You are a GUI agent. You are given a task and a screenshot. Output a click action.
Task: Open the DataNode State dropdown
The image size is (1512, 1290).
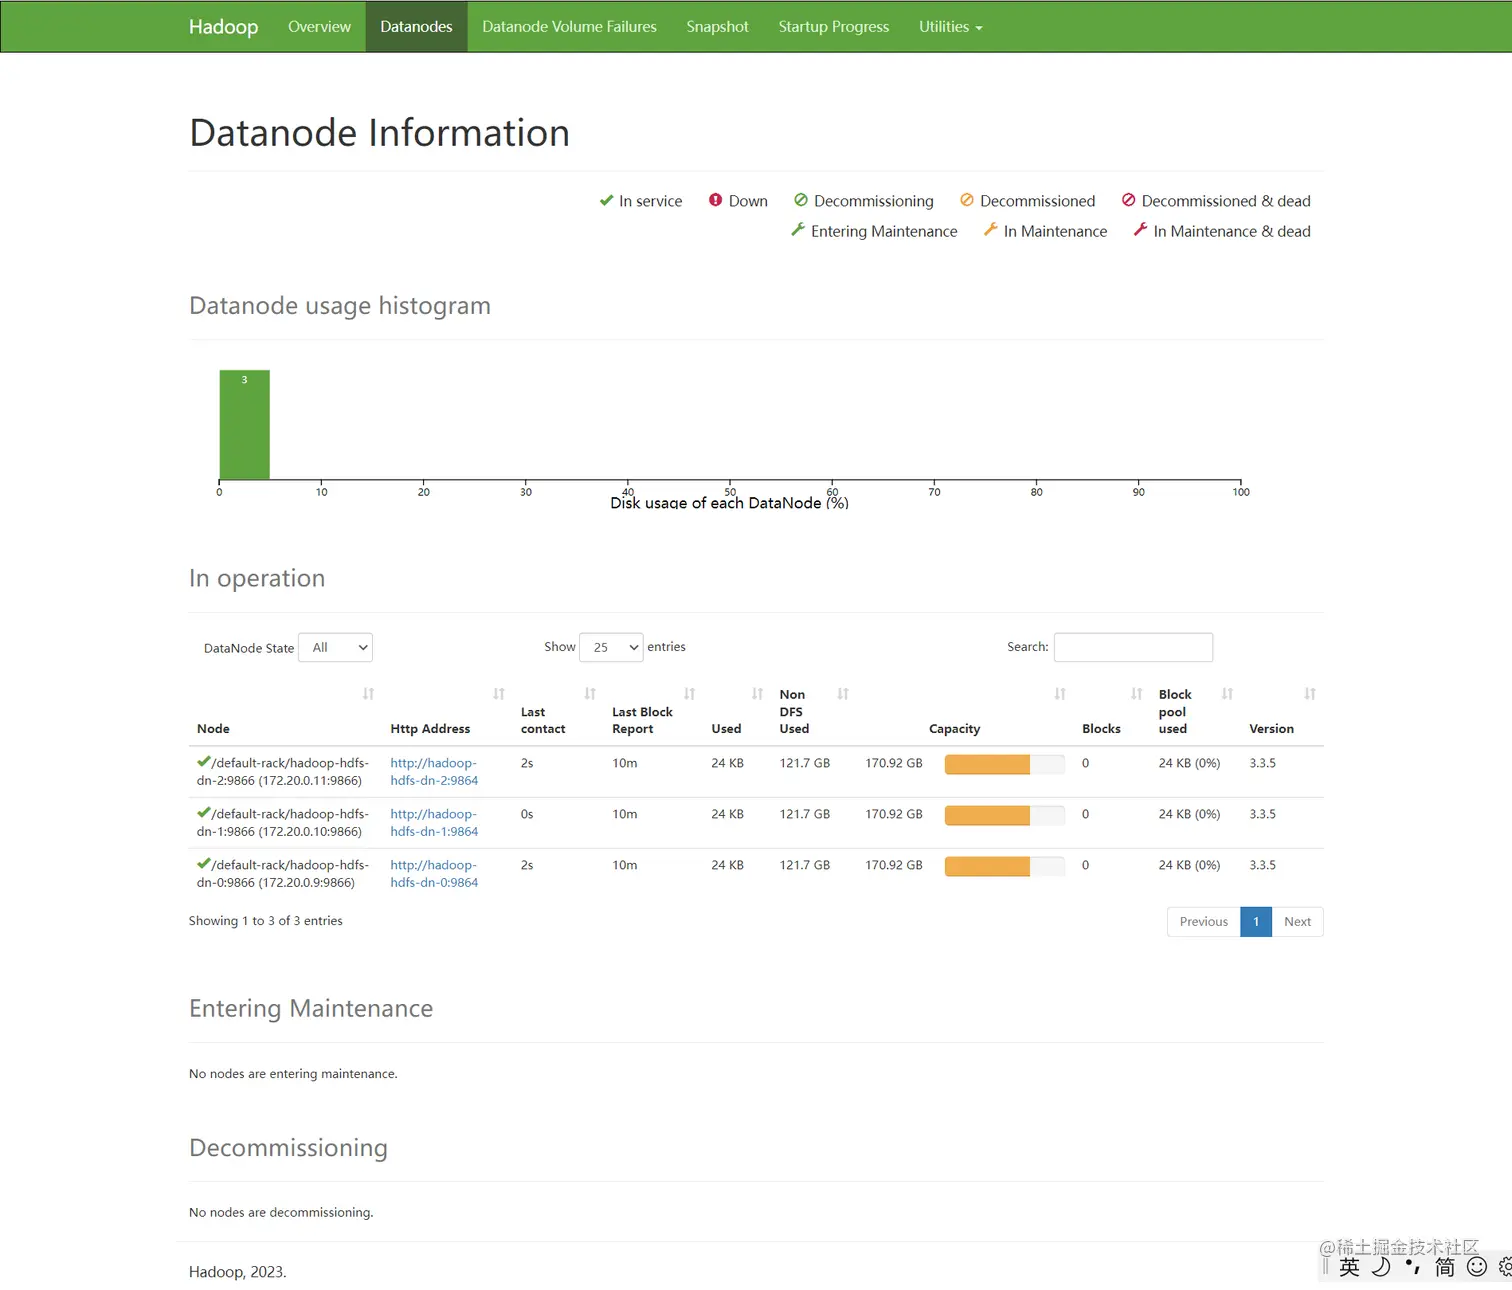coord(336,648)
